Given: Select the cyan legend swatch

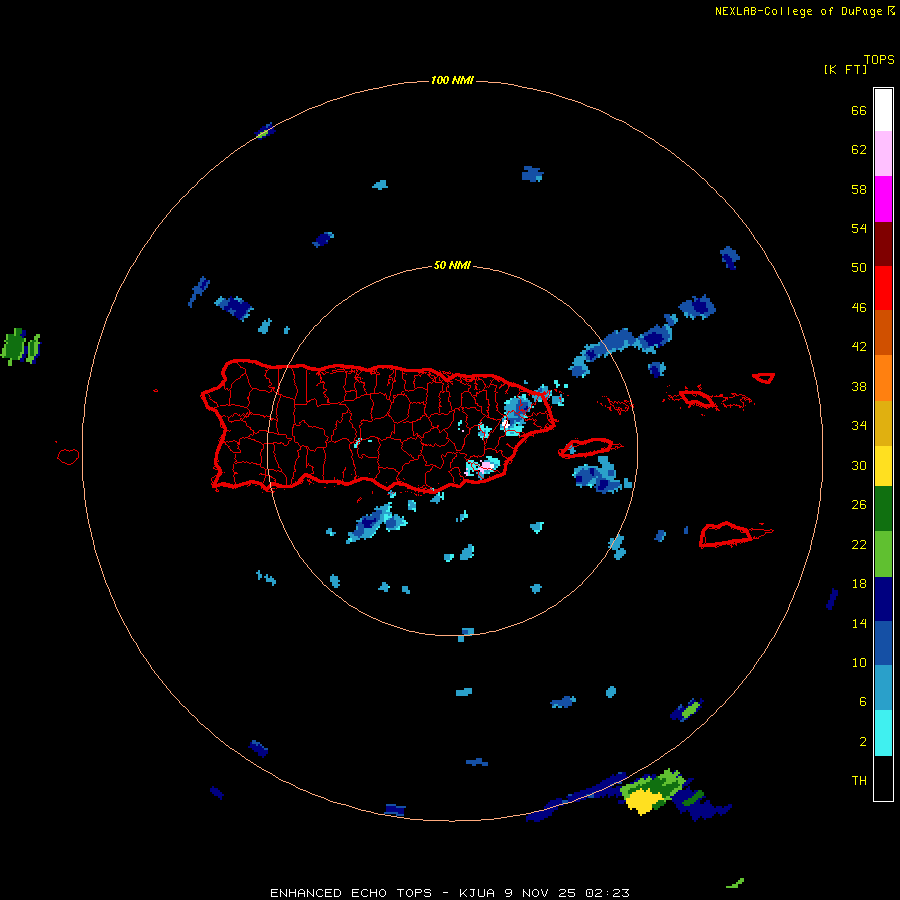Looking at the screenshot, I should (883, 733).
